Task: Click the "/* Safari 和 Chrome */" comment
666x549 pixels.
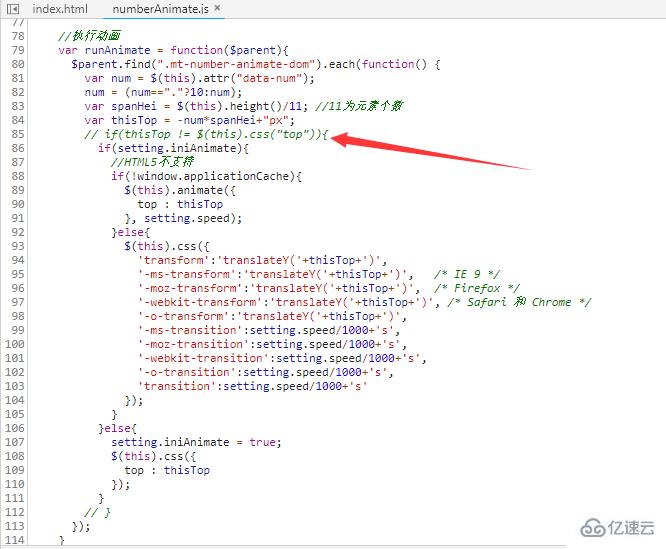Action: [519, 302]
